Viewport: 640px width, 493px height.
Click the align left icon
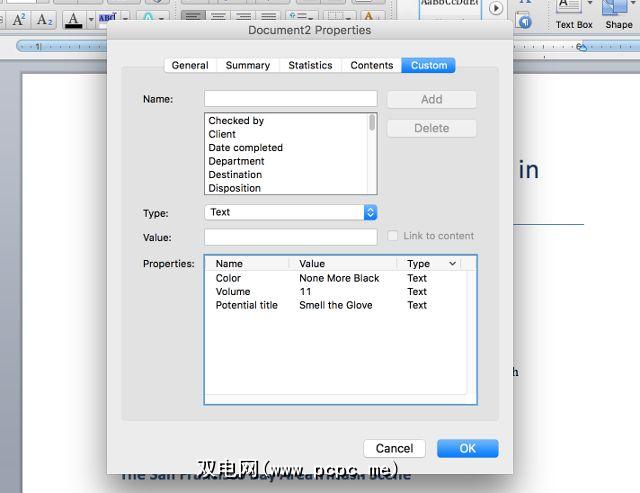(x=194, y=18)
